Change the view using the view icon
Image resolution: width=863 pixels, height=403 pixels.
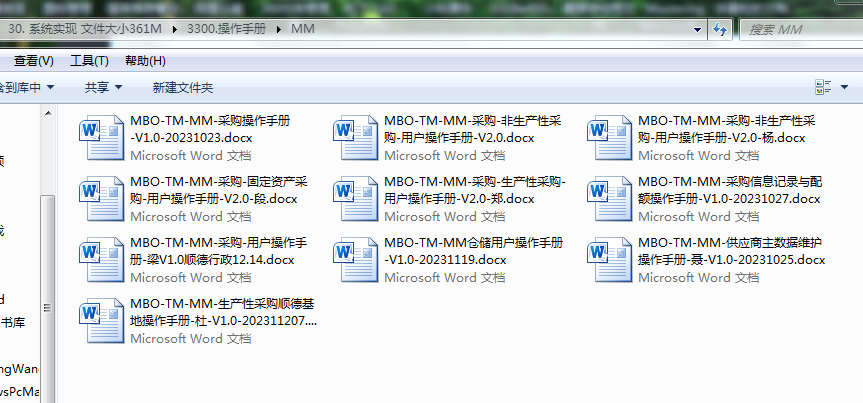823,88
